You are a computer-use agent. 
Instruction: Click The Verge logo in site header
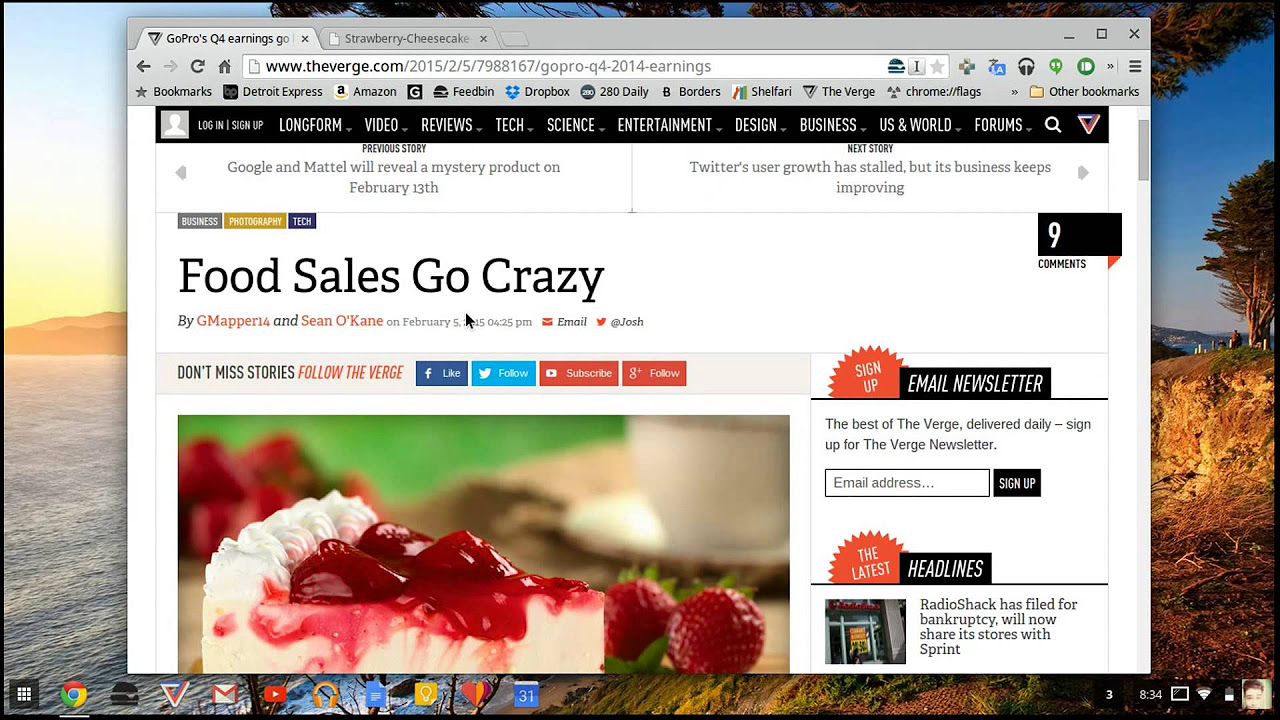[1089, 125]
